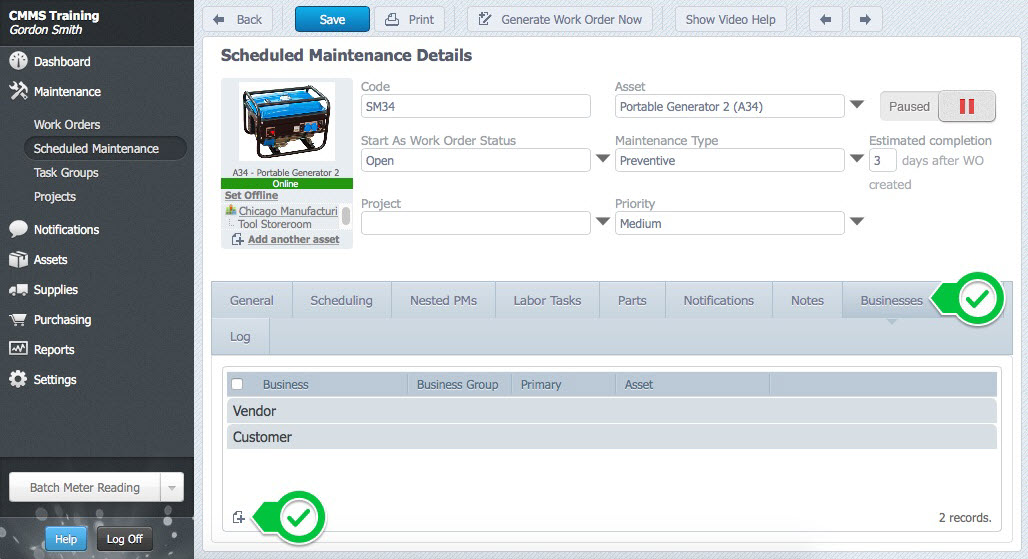Screen dimensions: 1028x559
Task: Switch to the Parts tab
Action: 632,300
